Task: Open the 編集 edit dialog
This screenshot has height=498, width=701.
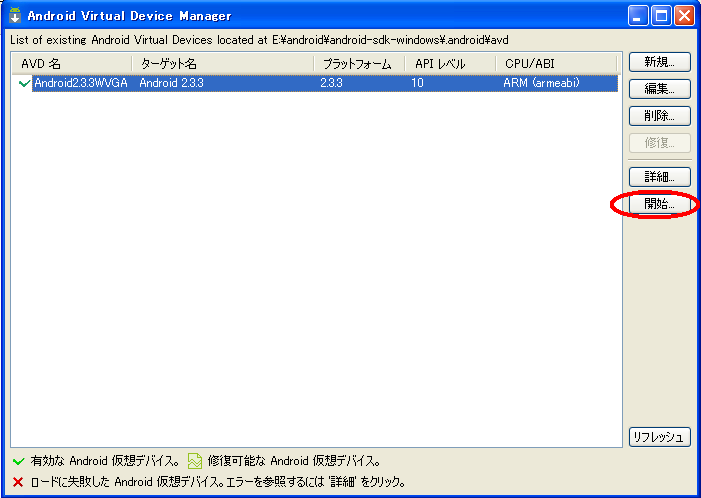Action: (x=659, y=89)
